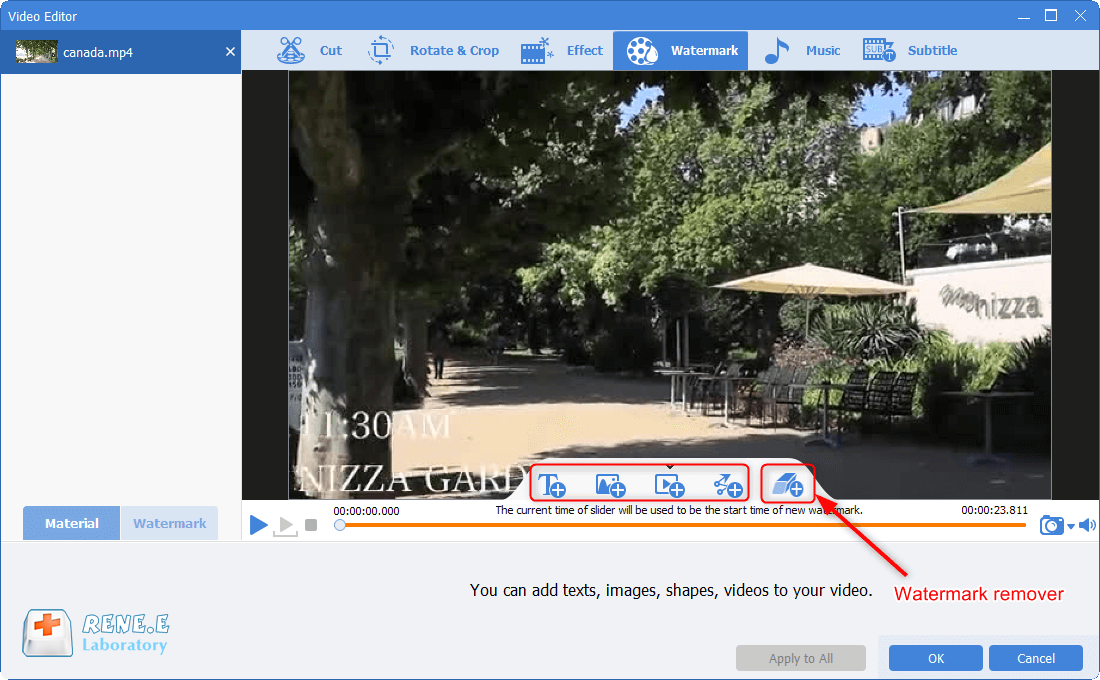Close the canada.mp4 file tab
This screenshot has width=1100, height=680.
pos(230,52)
